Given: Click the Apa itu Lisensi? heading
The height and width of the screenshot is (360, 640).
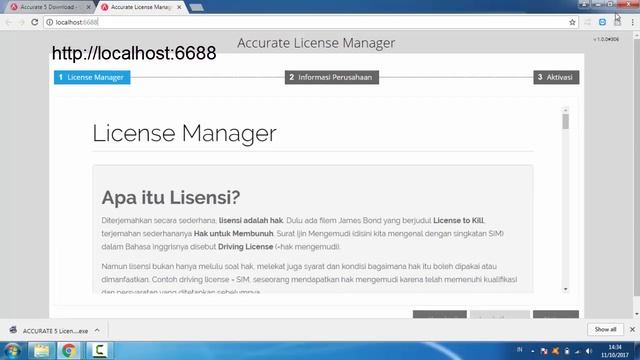Looking at the screenshot, I should [171, 198].
